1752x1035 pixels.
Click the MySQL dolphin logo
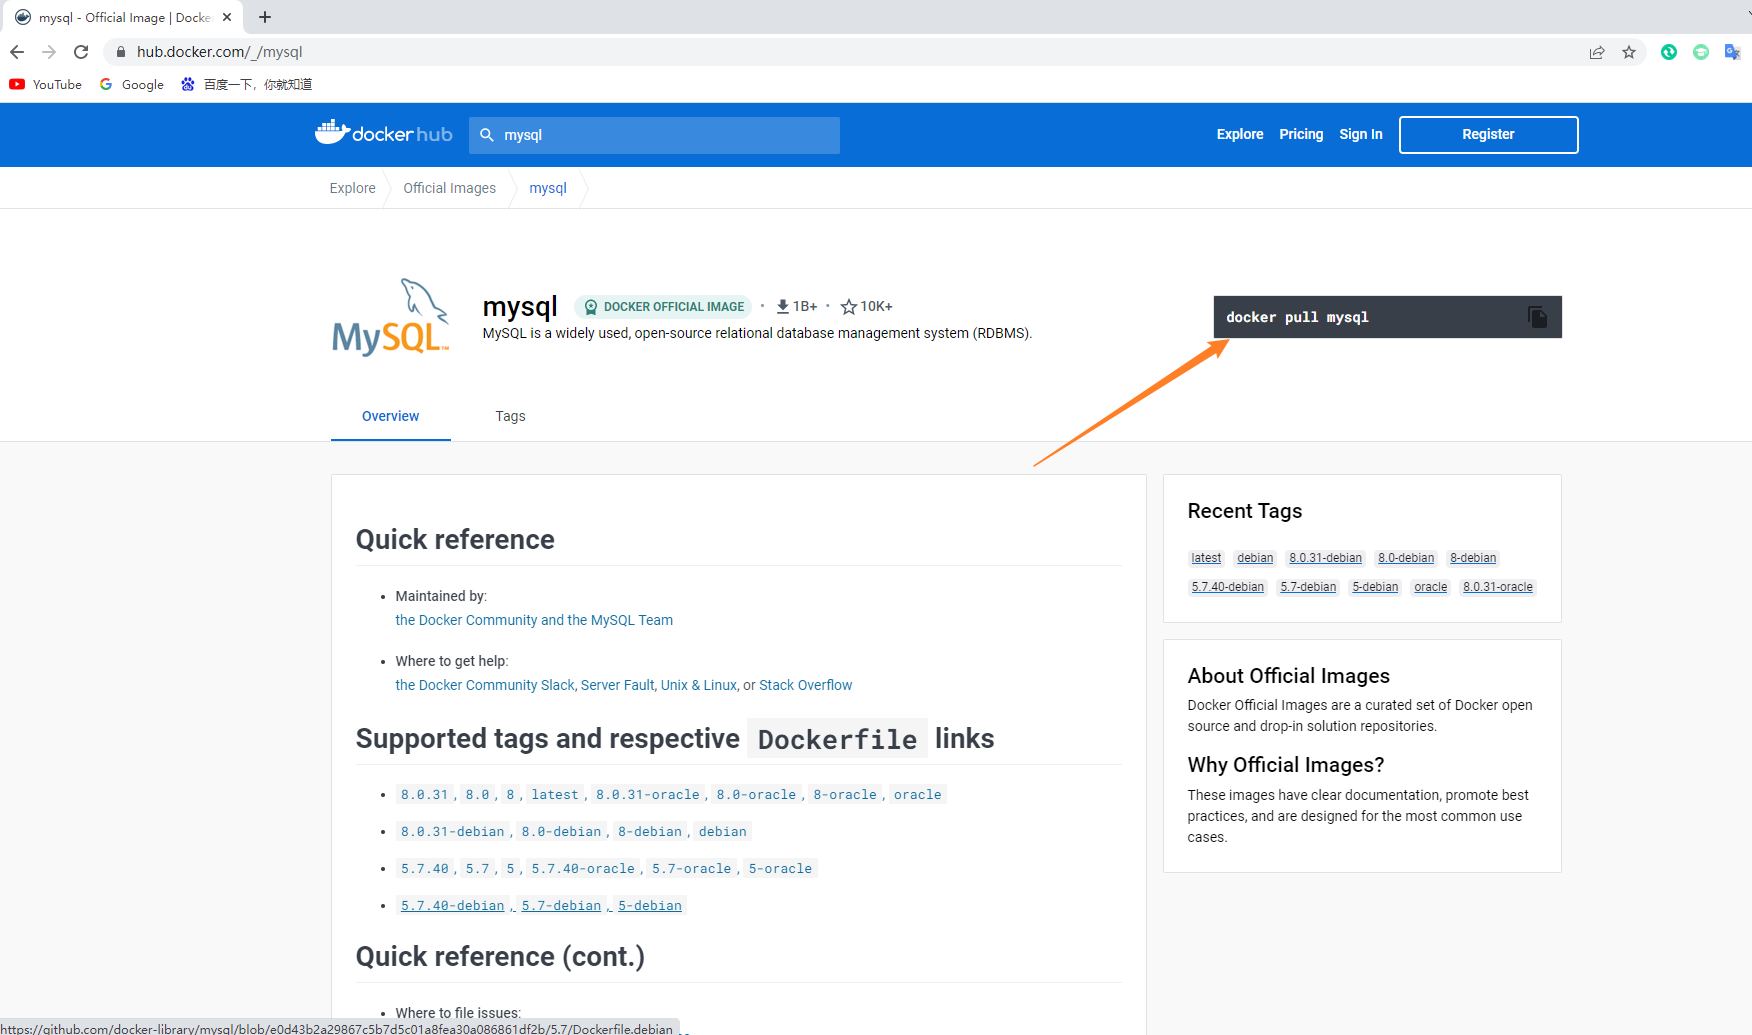(x=391, y=317)
